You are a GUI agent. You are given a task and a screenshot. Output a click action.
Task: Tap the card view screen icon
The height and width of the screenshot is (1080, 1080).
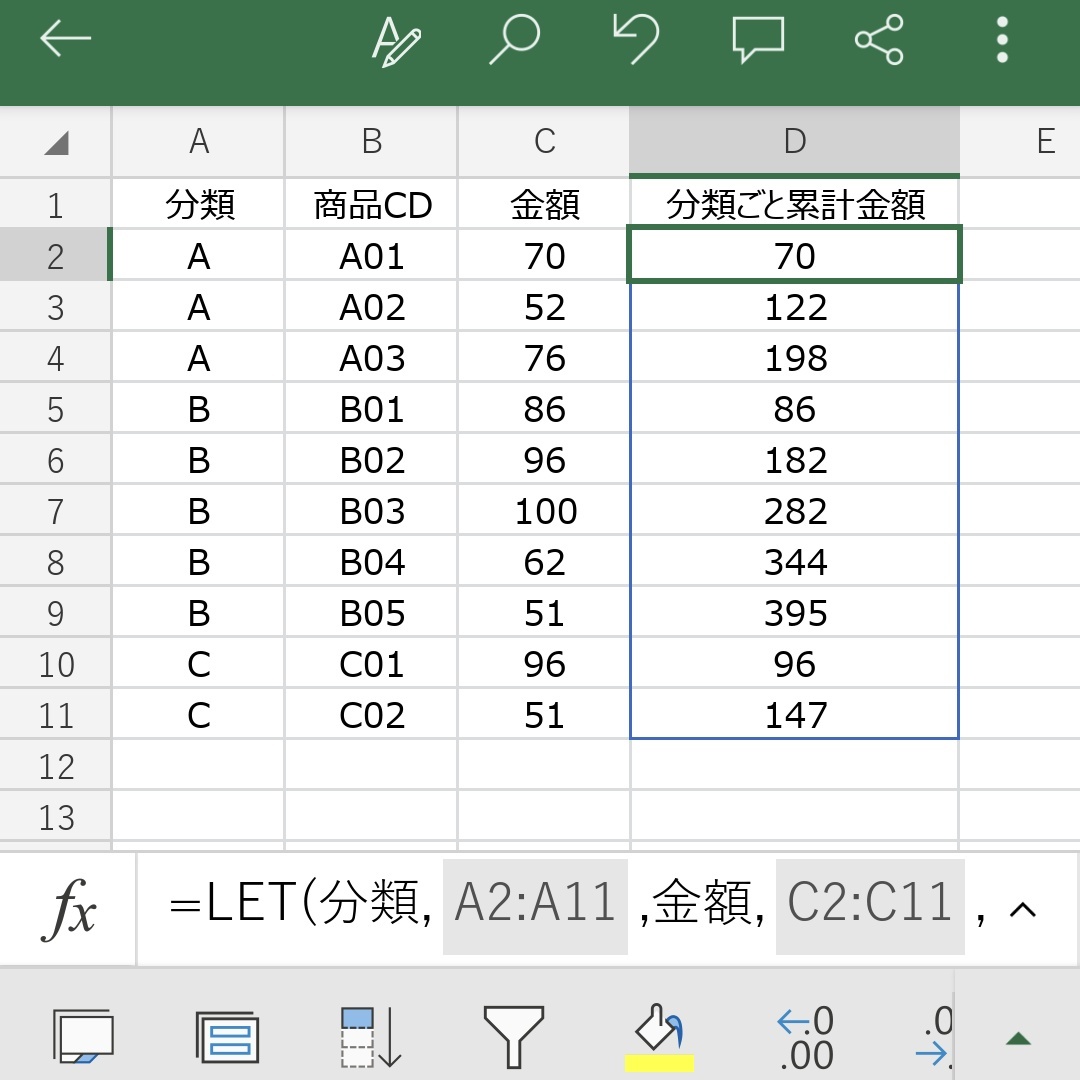pyautogui.click(x=83, y=1036)
